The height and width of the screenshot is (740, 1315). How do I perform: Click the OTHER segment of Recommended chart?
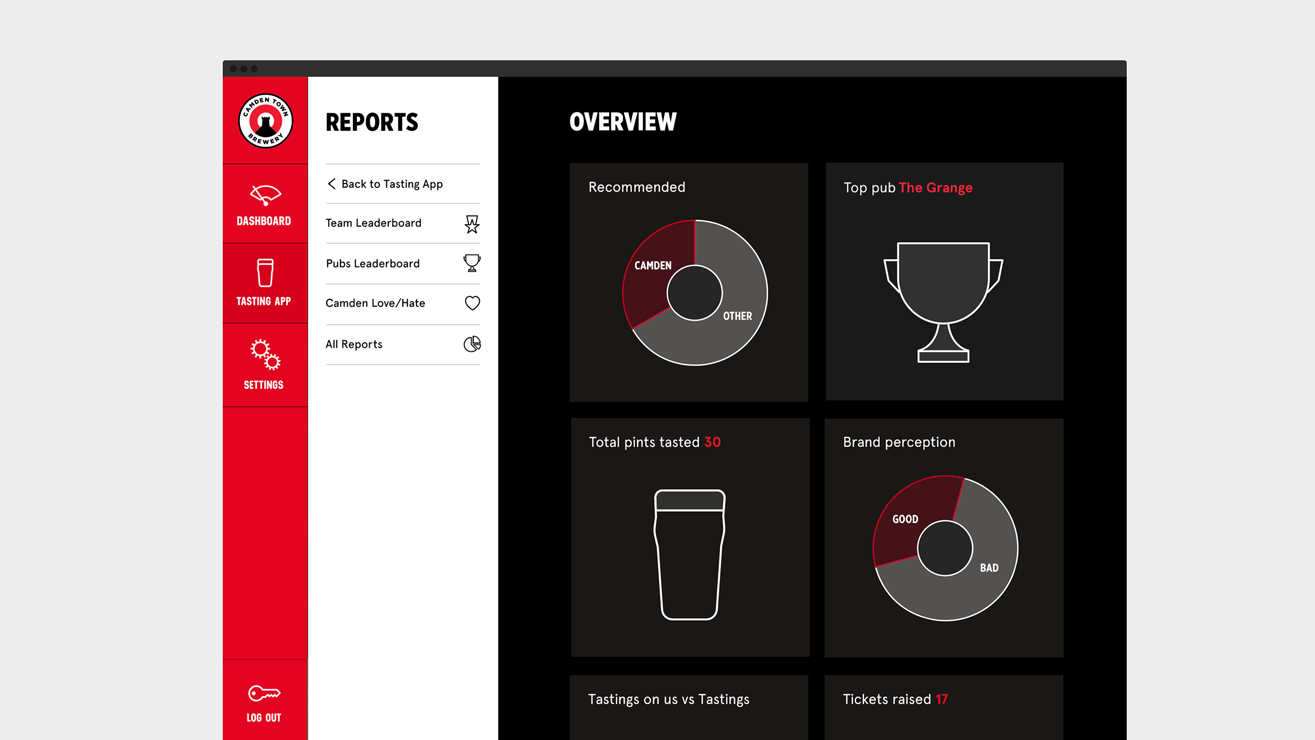tap(737, 316)
